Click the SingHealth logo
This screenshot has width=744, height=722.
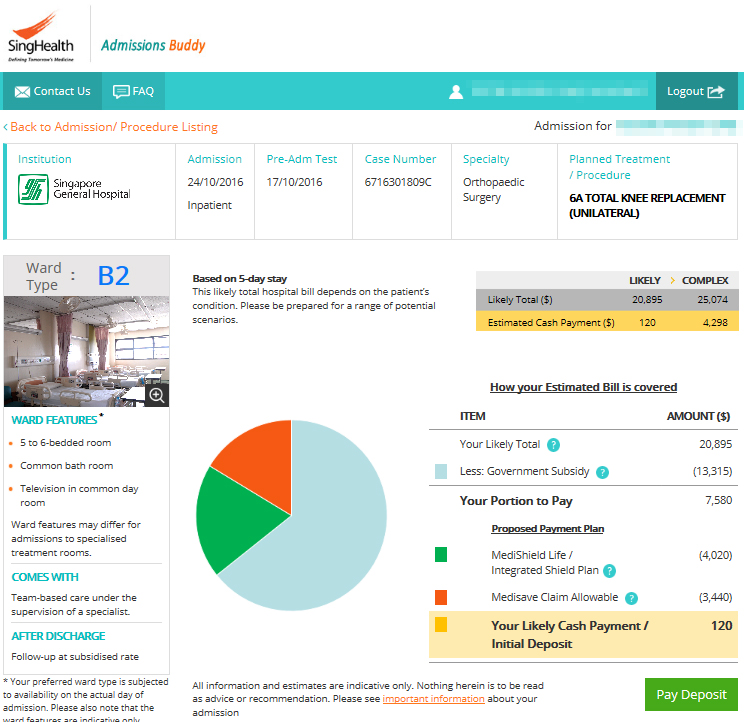(x=41, y=37)
